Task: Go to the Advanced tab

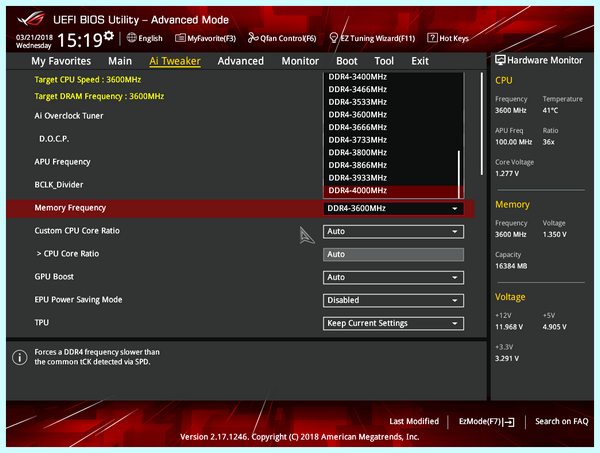Action: tap(241, 61)
